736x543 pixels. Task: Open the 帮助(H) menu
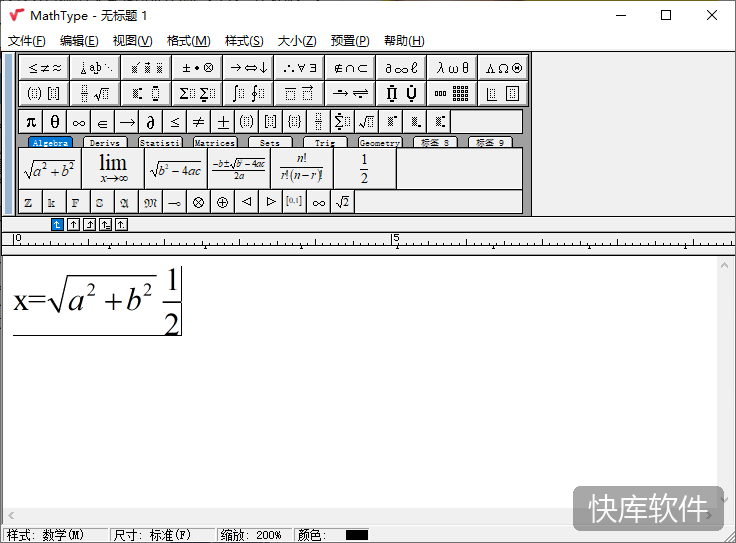pyautogui.click(x=404, y=41)
